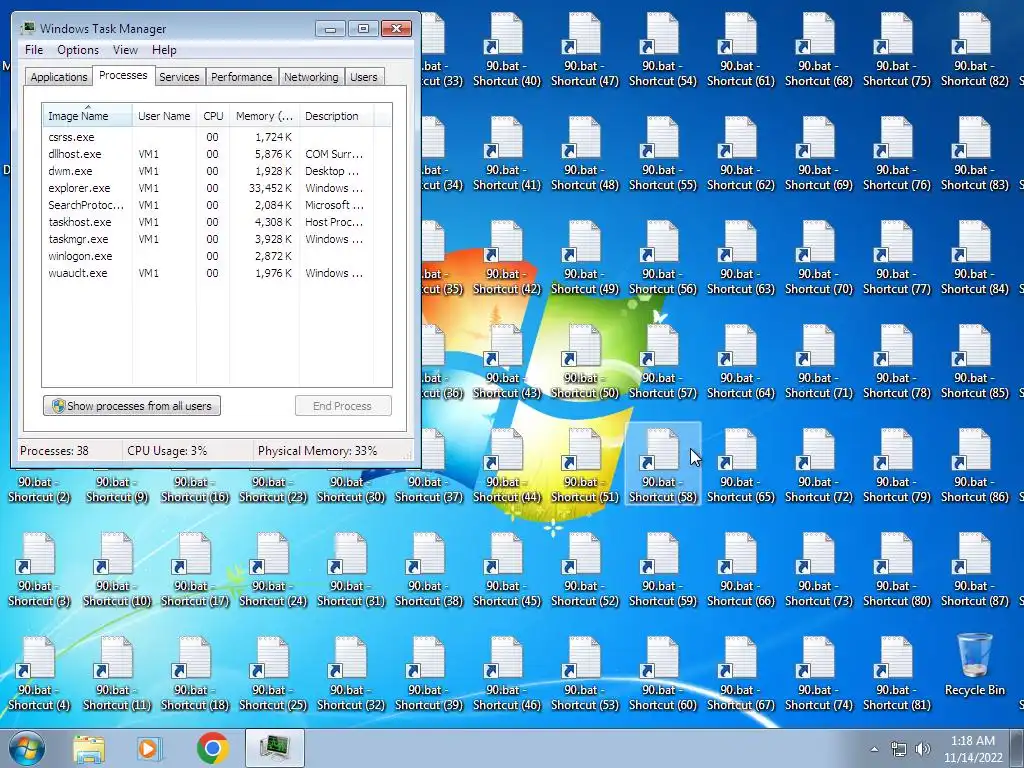Switch to the Applications tab

click(59, 77)
